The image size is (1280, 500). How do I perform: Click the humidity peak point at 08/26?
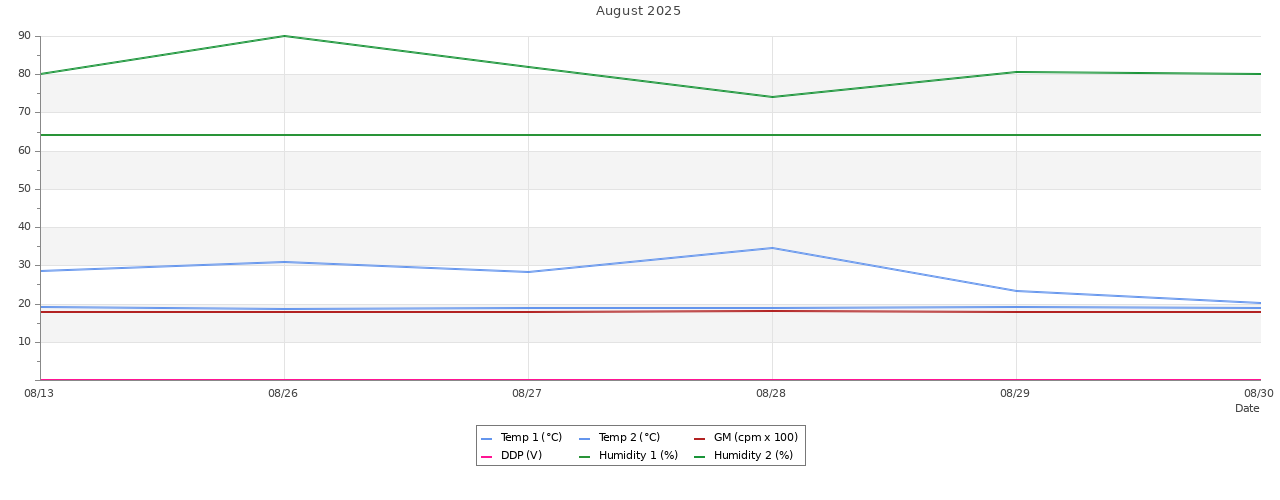coord(284,36)
